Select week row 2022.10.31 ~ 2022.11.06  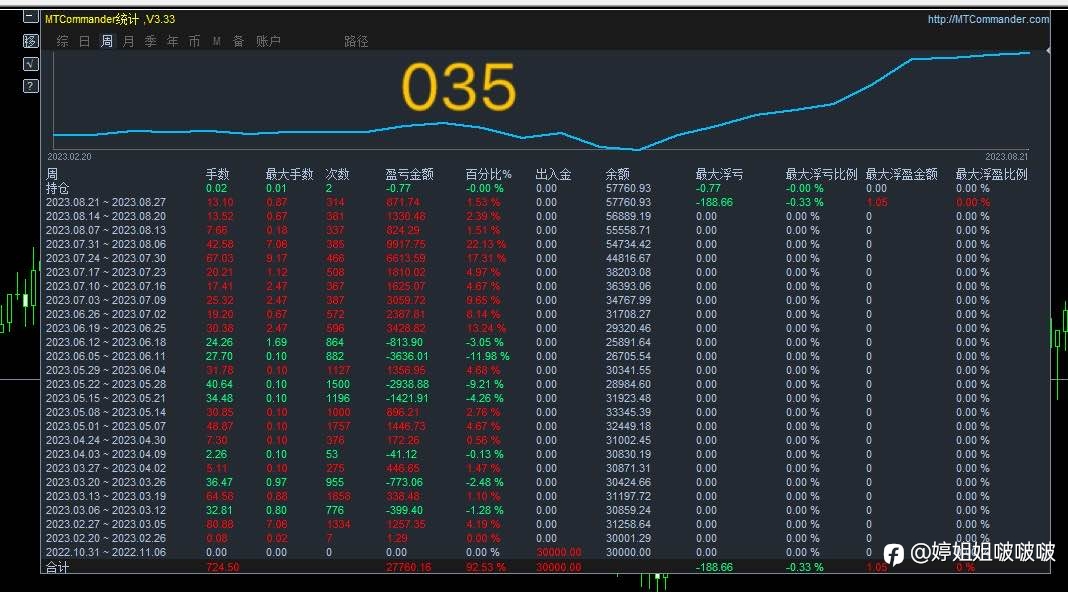(x=106, y=552)
